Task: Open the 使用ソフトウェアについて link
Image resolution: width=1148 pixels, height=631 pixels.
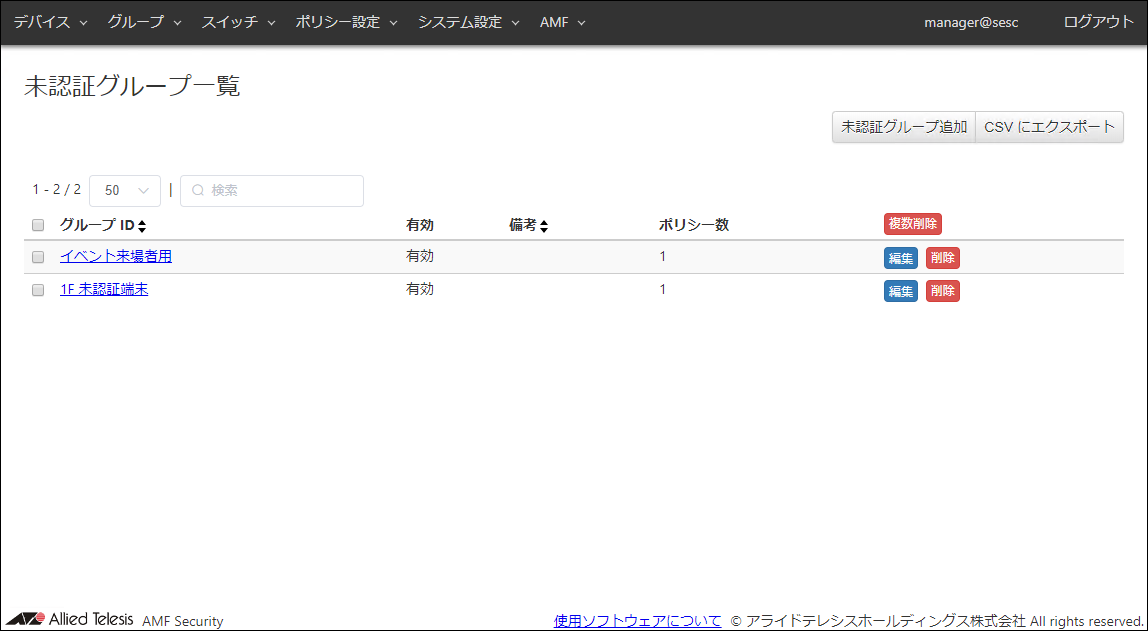Action: point(637,620)
